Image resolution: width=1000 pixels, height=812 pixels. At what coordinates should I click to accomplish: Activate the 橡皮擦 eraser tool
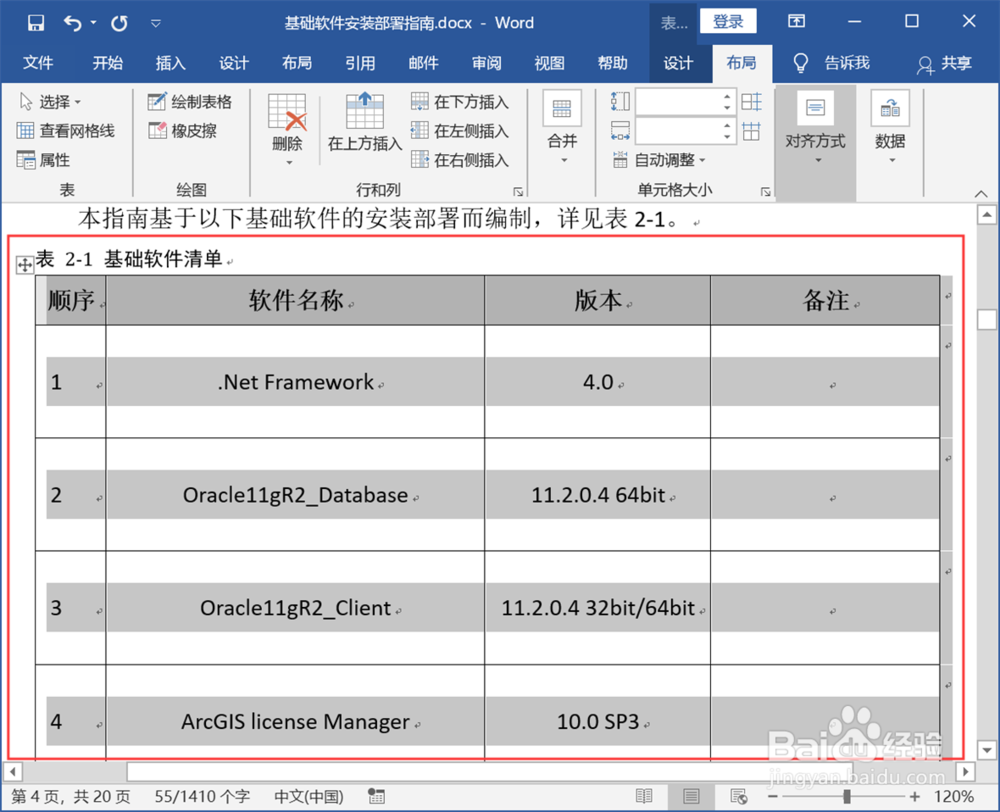[x=182, y=131]
